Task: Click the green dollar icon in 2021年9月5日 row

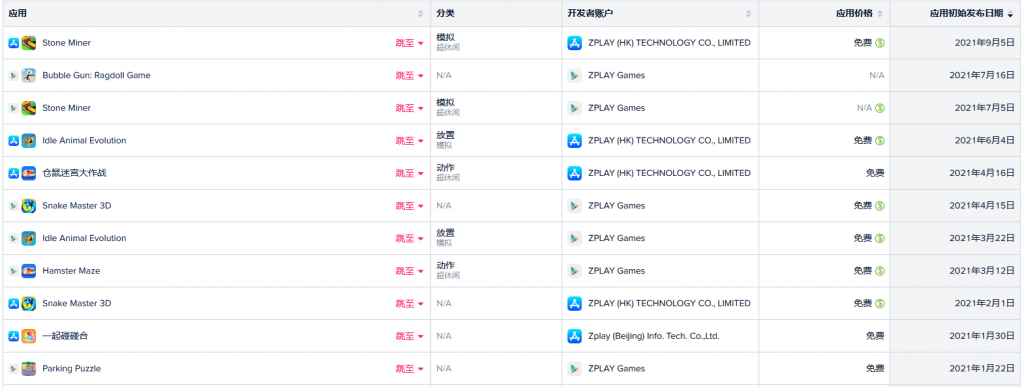Action: (880, 43)
